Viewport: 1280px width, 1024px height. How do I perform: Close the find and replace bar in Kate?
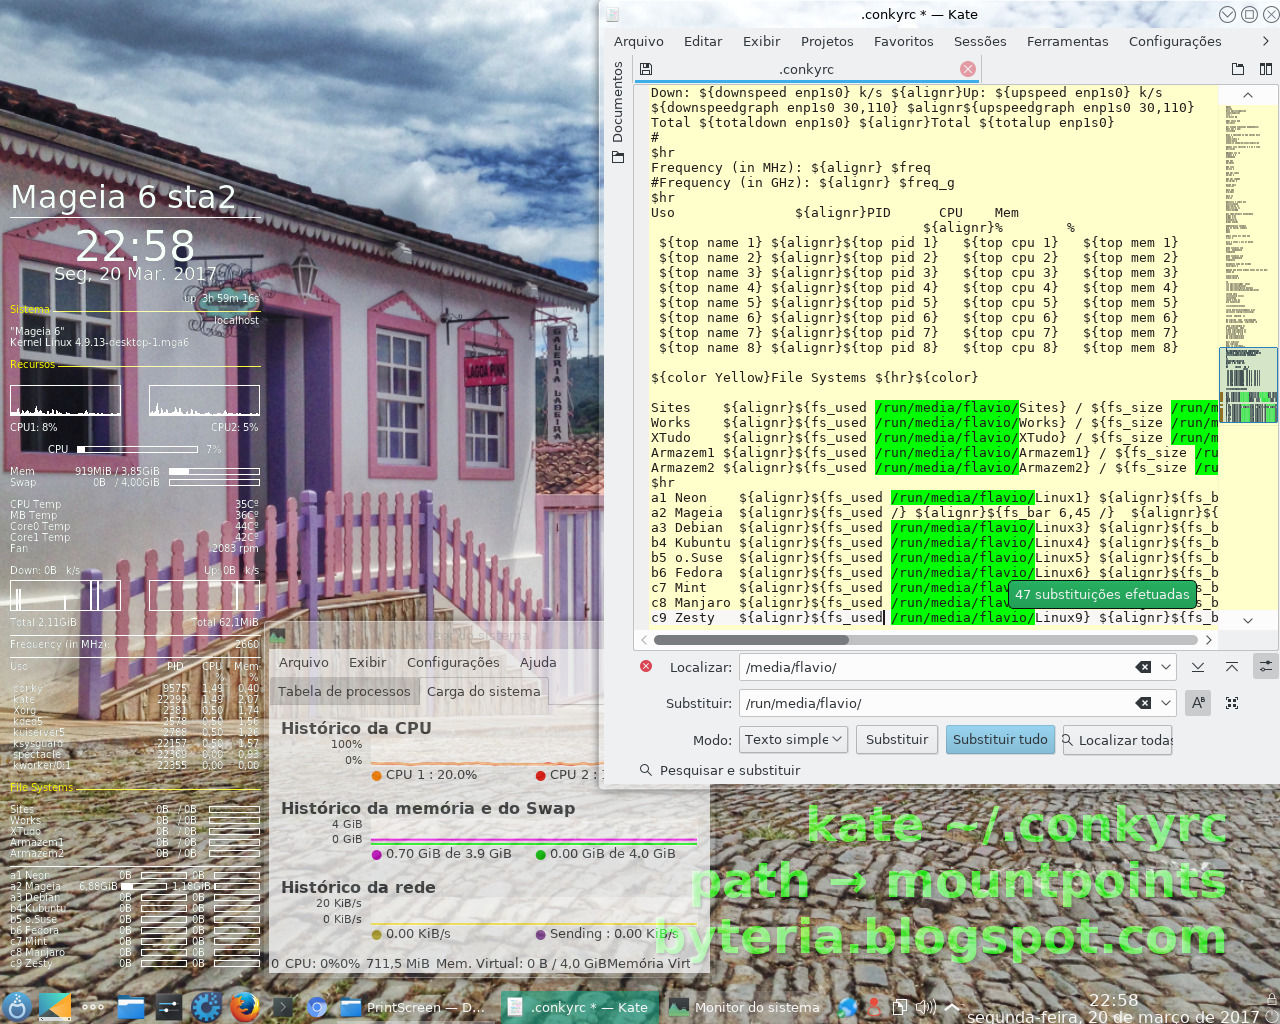(x=646, y=666)
